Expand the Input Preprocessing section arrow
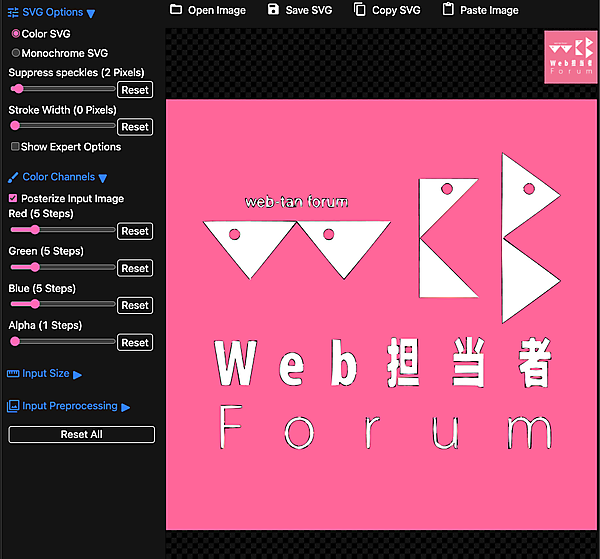This screenshot has width=600, height=559. (126, 408)
